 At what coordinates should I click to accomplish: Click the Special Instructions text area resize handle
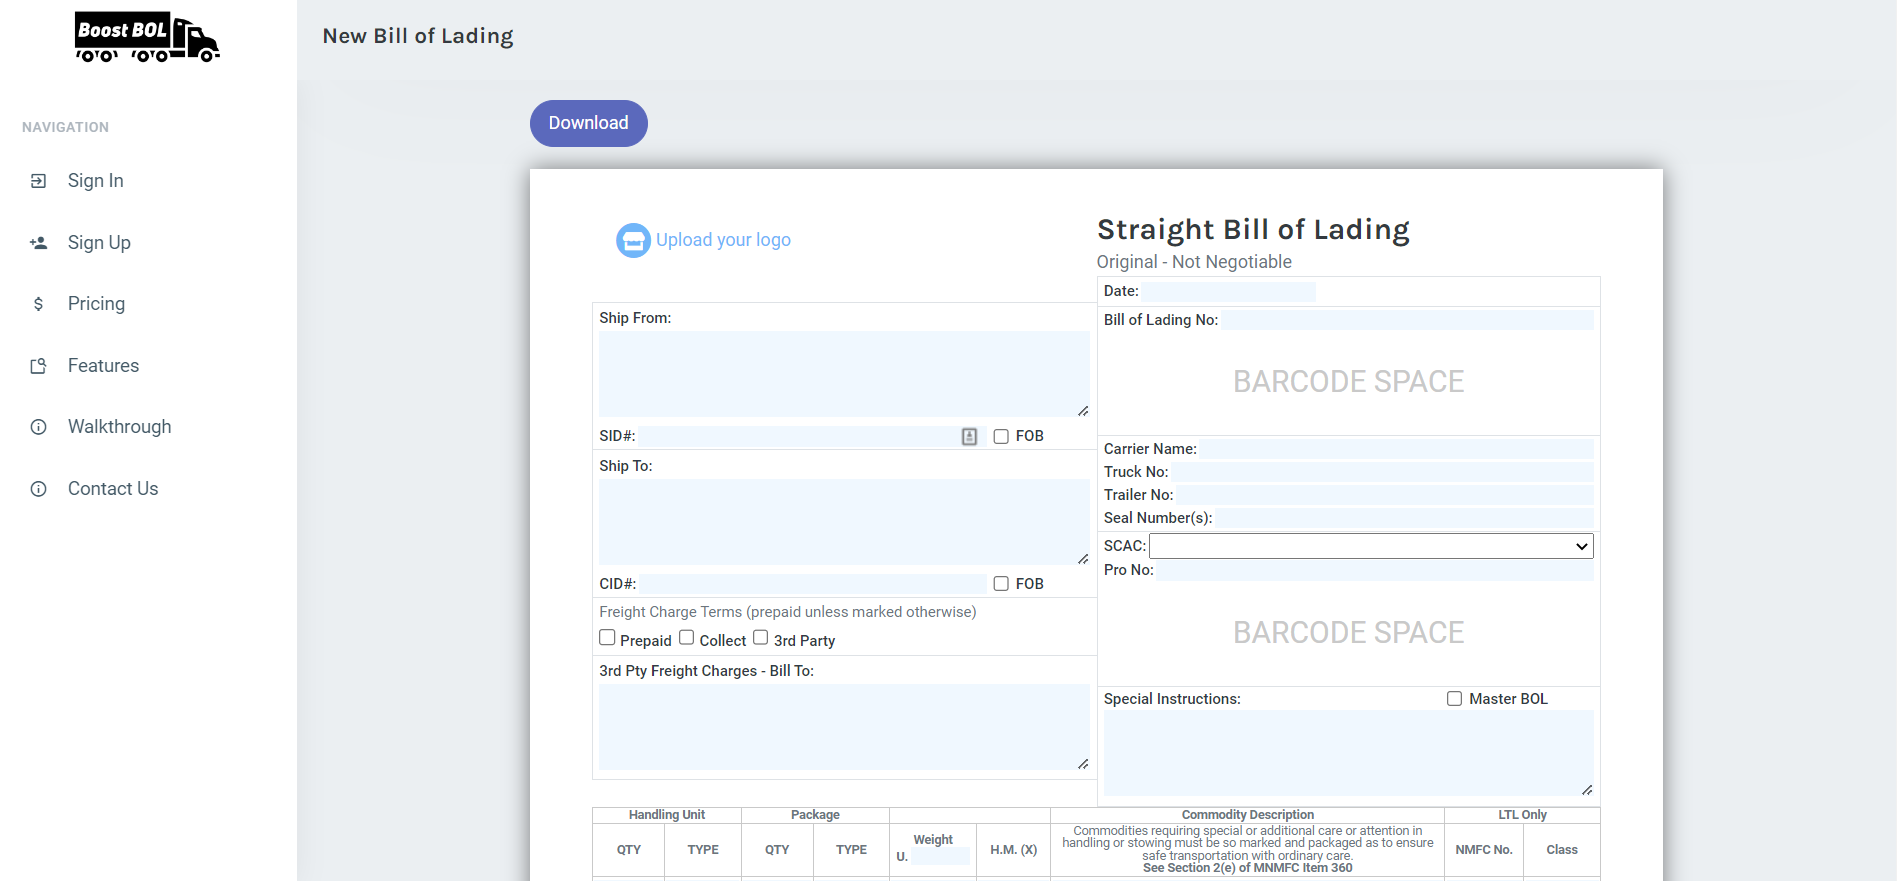1587,790
